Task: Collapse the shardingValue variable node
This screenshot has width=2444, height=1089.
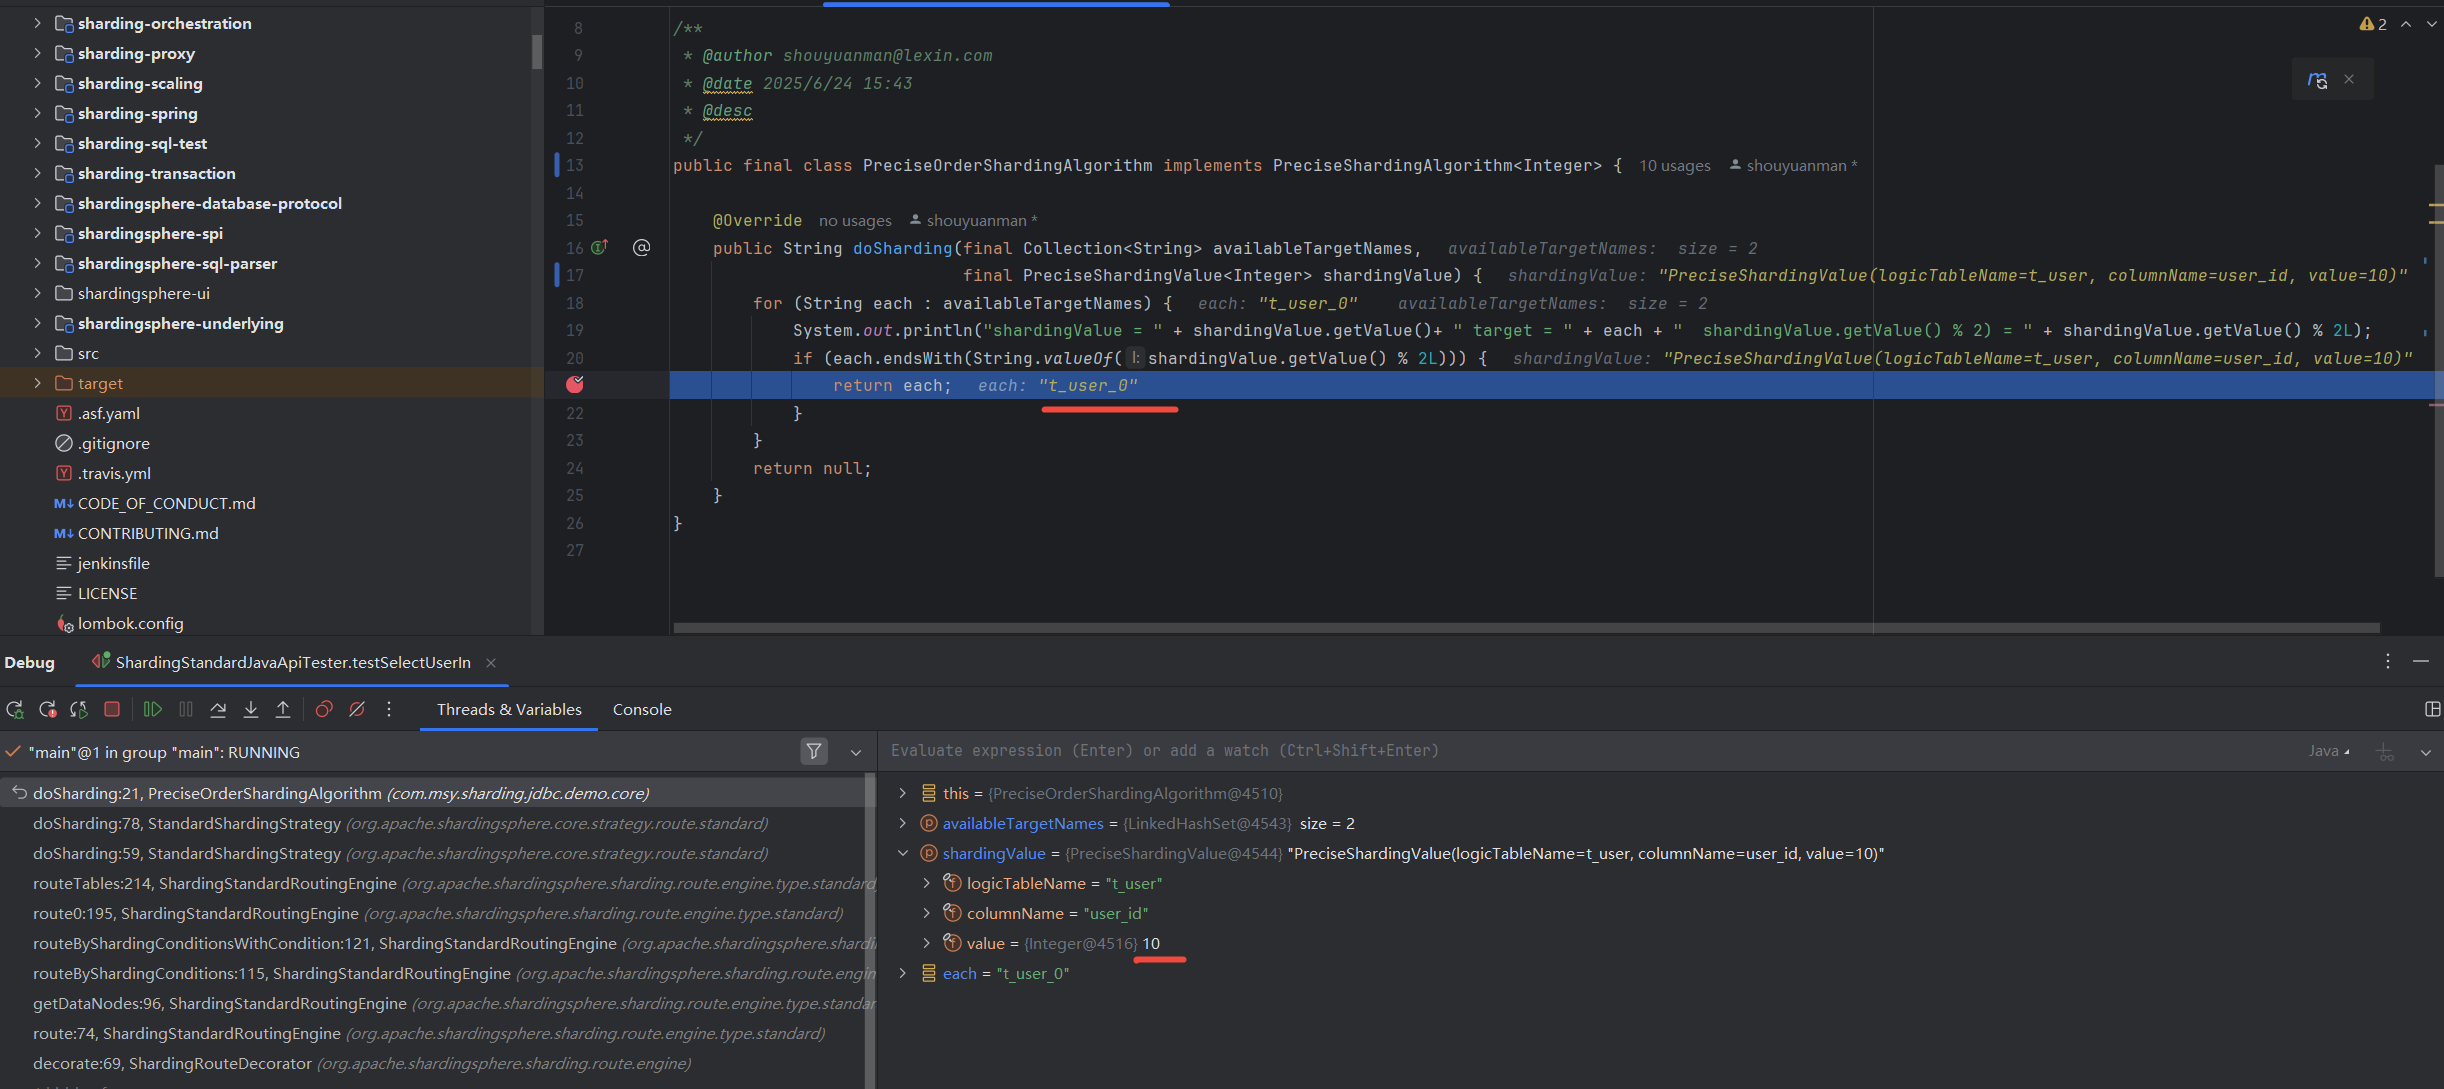Action: [903, 853]
